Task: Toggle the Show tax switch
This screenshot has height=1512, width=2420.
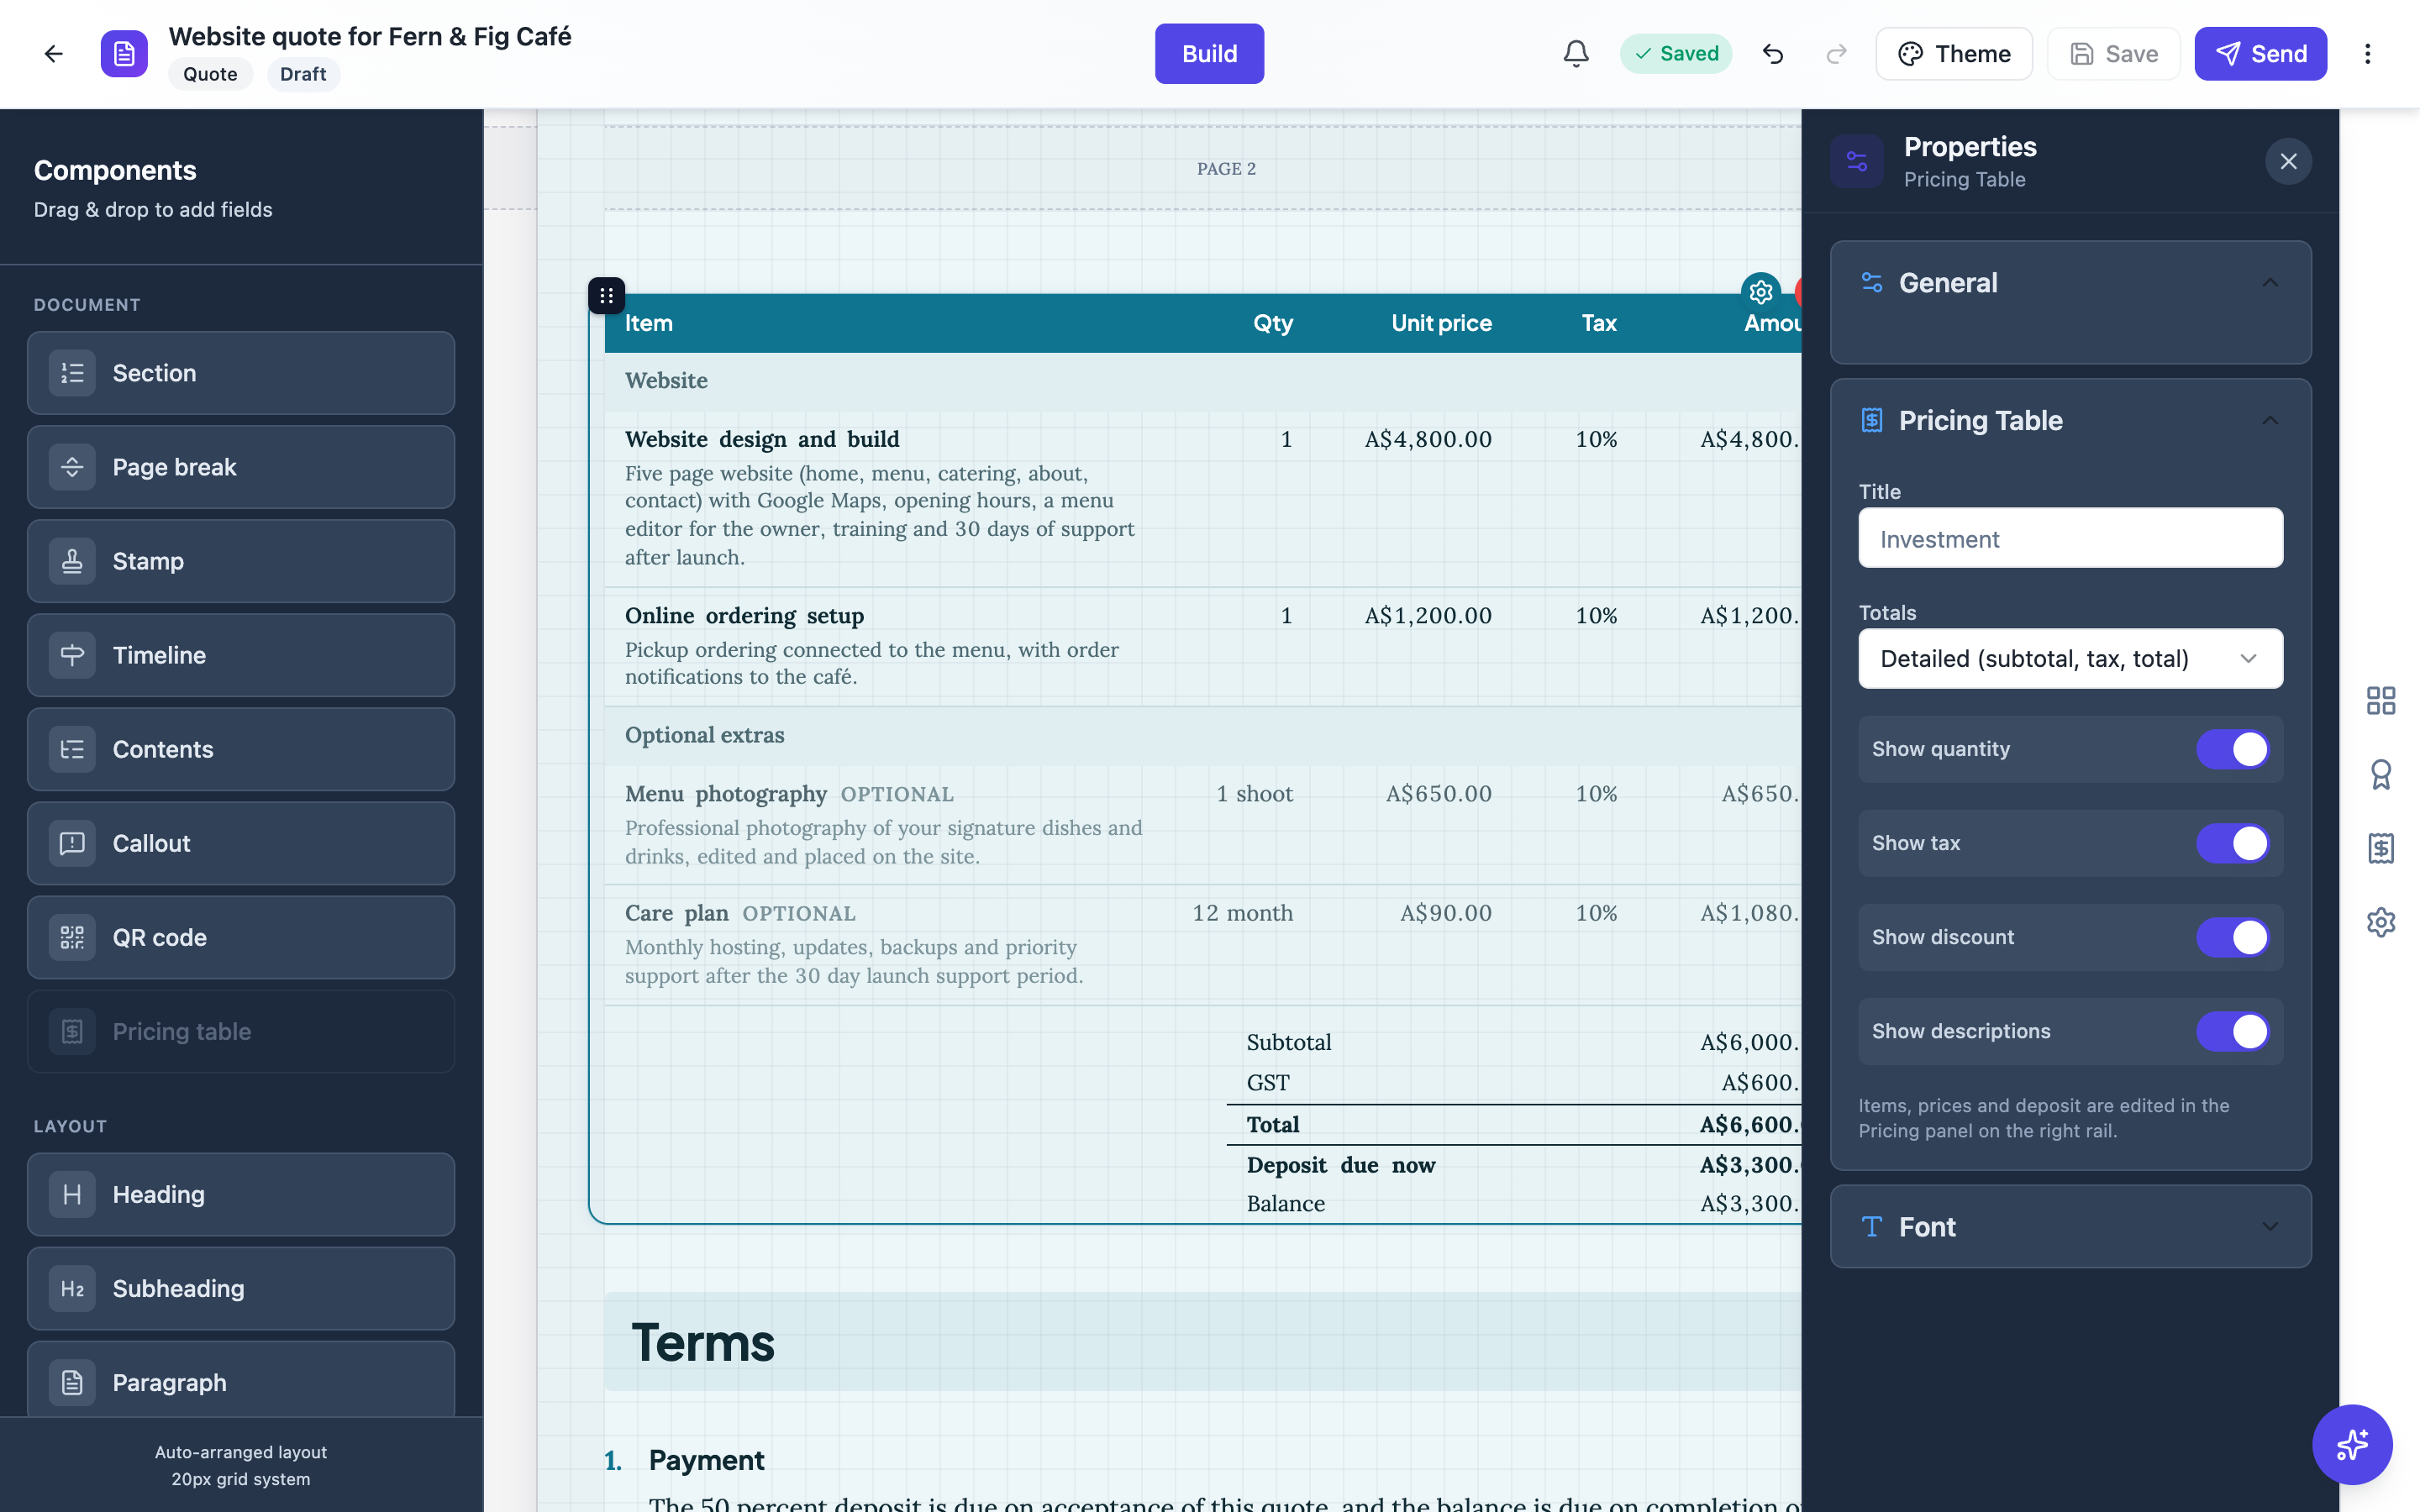Action: coord(2232,843)
